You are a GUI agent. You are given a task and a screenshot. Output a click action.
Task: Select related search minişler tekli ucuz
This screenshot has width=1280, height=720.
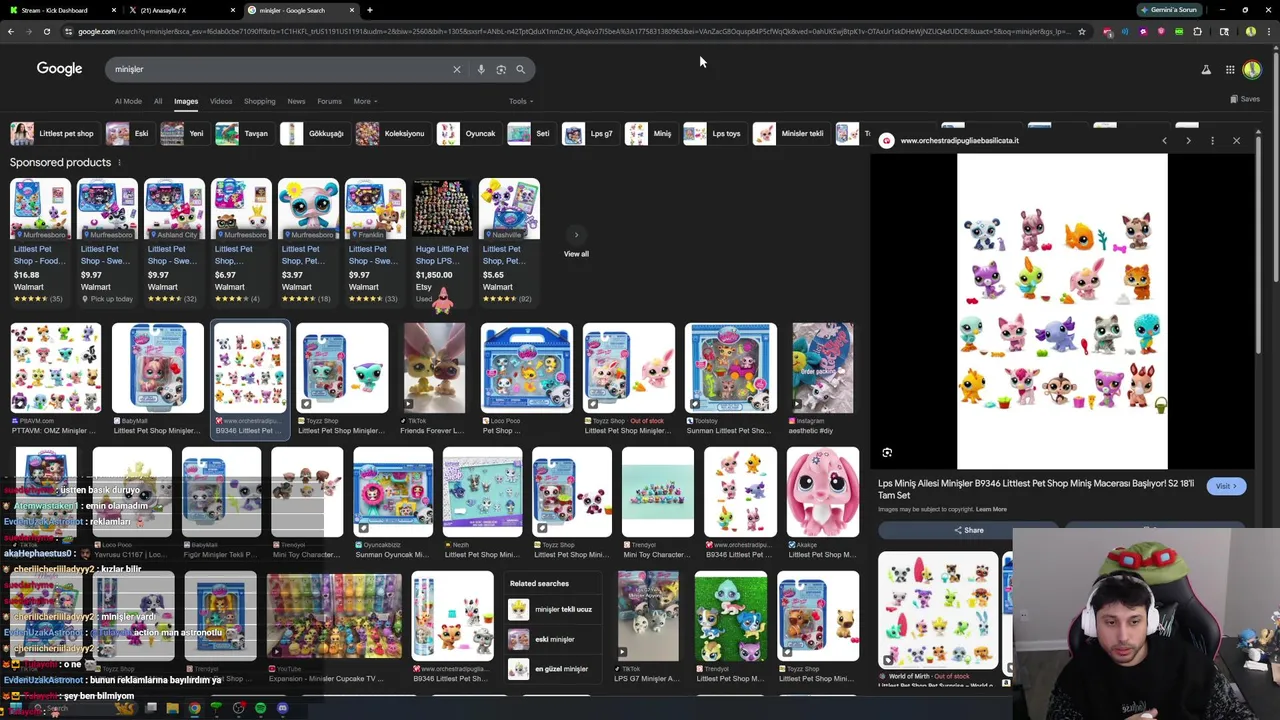click(552, 609)
